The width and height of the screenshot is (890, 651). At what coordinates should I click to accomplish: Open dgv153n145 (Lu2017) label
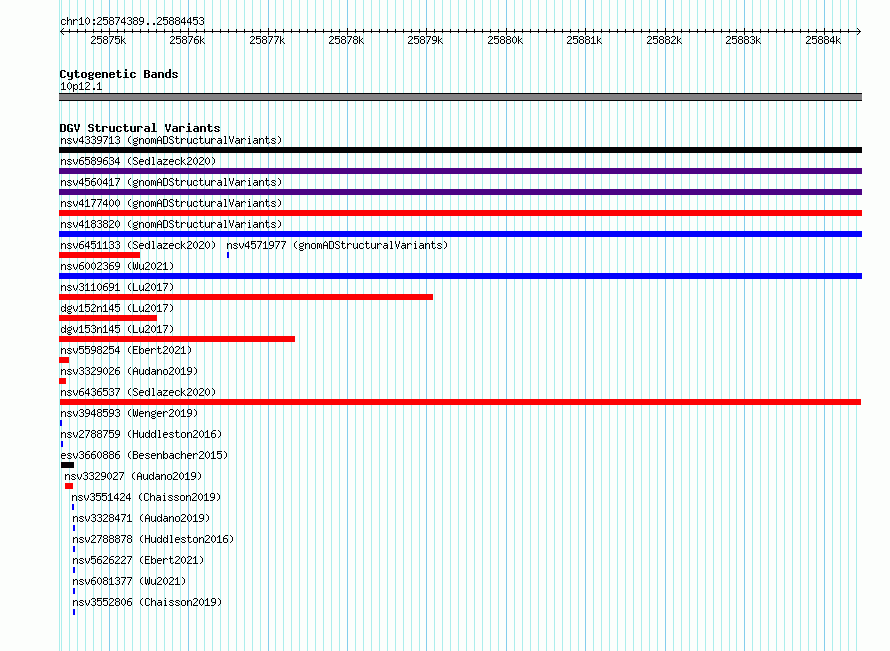coord(117,329)
